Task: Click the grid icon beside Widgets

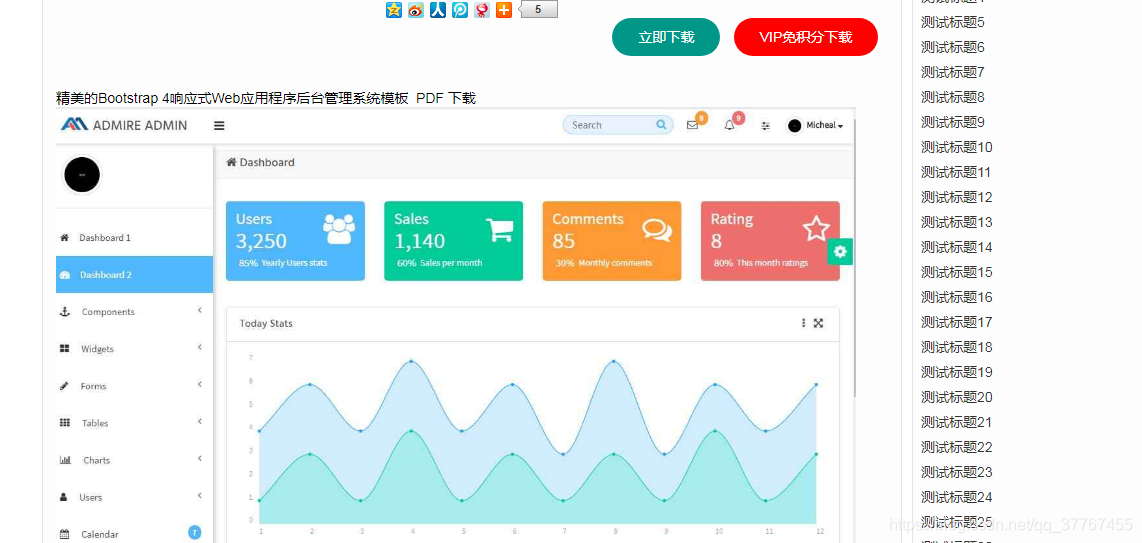Action: click(64, 349)
